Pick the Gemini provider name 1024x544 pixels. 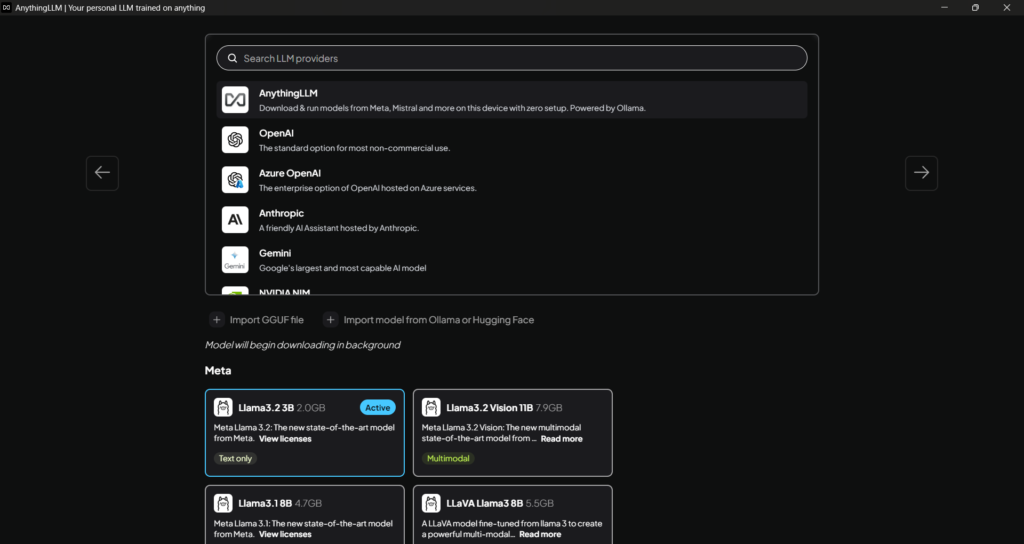tap(275, 253)
